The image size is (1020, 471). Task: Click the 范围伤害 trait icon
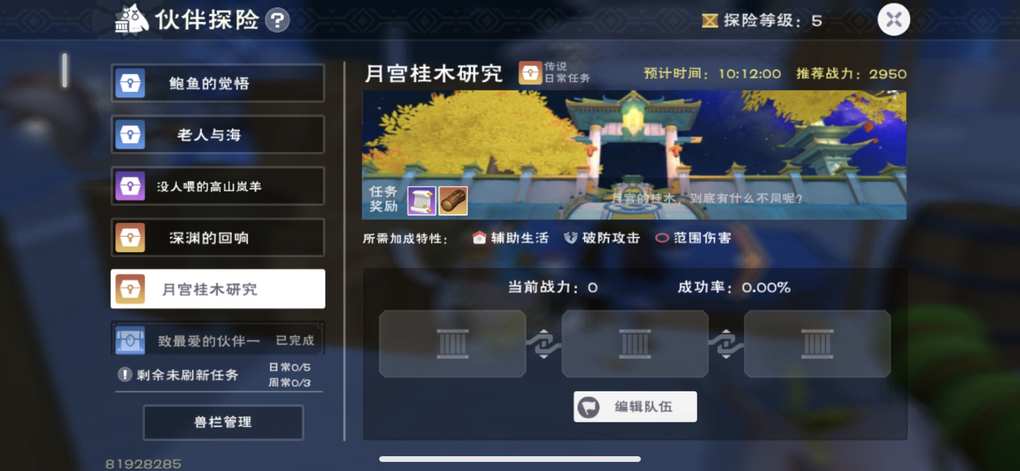coord(662,238)
